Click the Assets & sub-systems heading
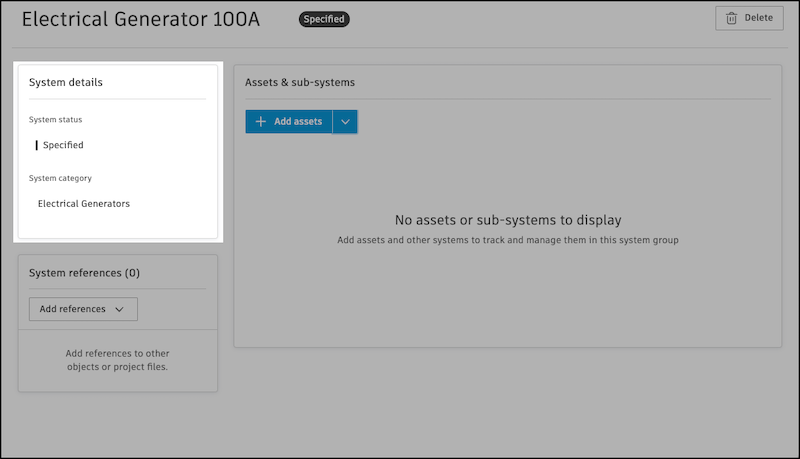Screen dimensions: 800x459 point(300,82)
